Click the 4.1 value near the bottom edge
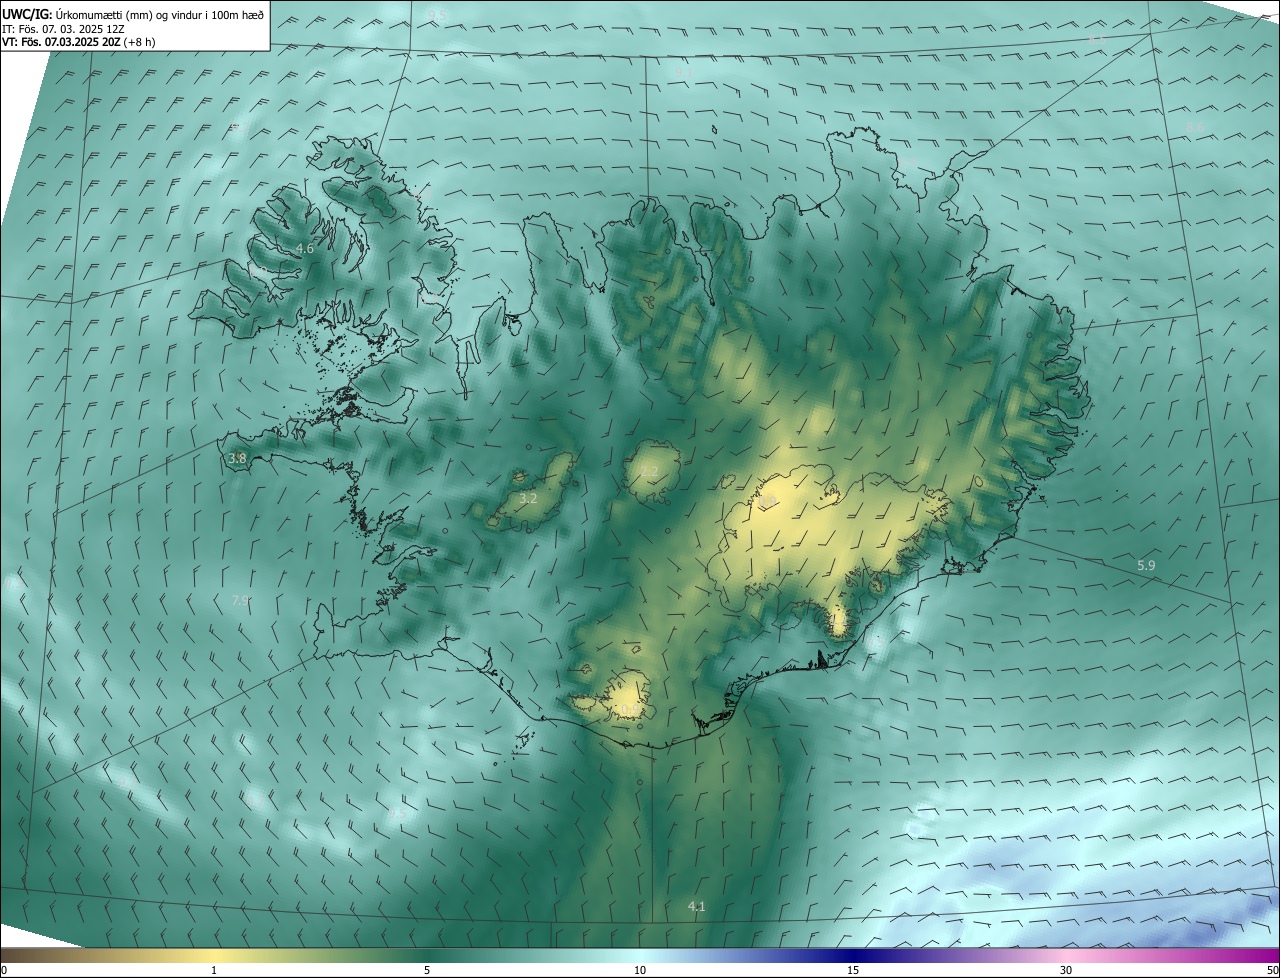Image resolution: width=1280 pixels, height=978 pixels. pos(696,907)
